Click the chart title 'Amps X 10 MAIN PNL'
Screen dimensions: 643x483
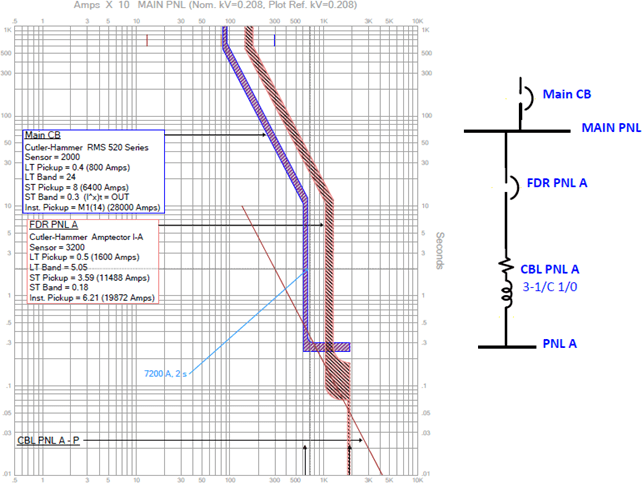[215, 5]
